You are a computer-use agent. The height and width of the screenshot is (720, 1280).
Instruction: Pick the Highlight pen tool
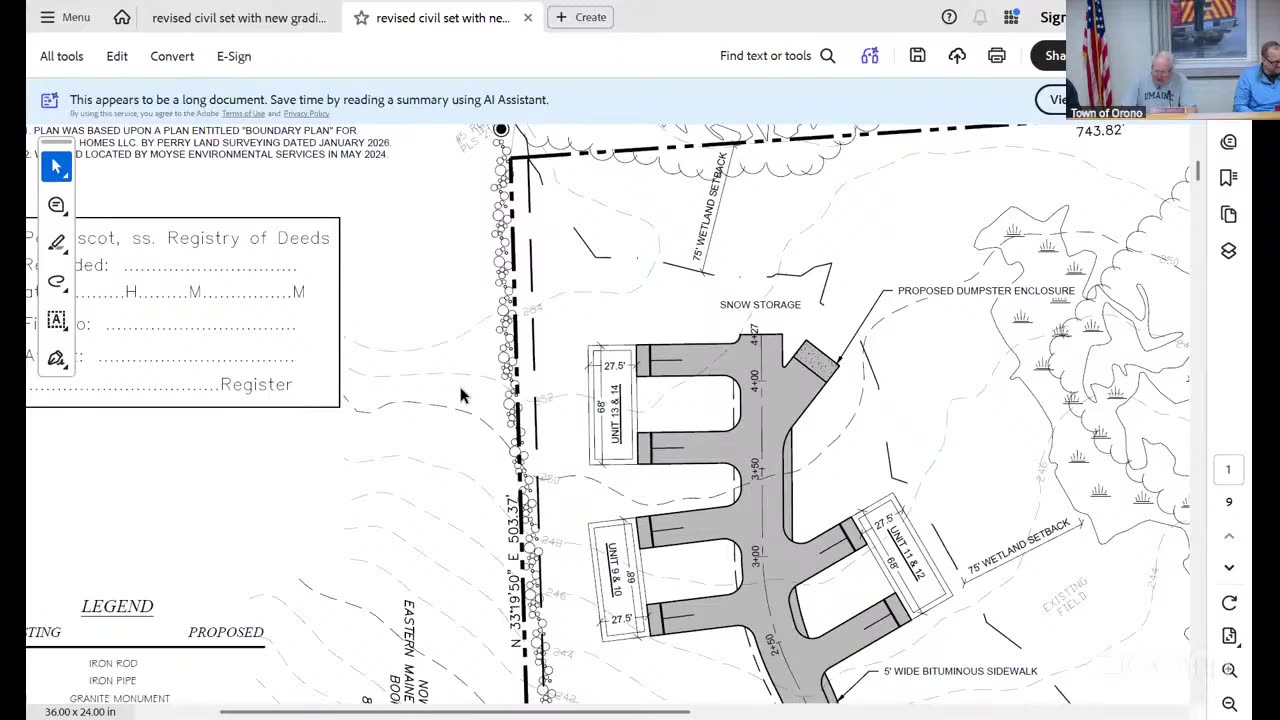tap(56, 243)
